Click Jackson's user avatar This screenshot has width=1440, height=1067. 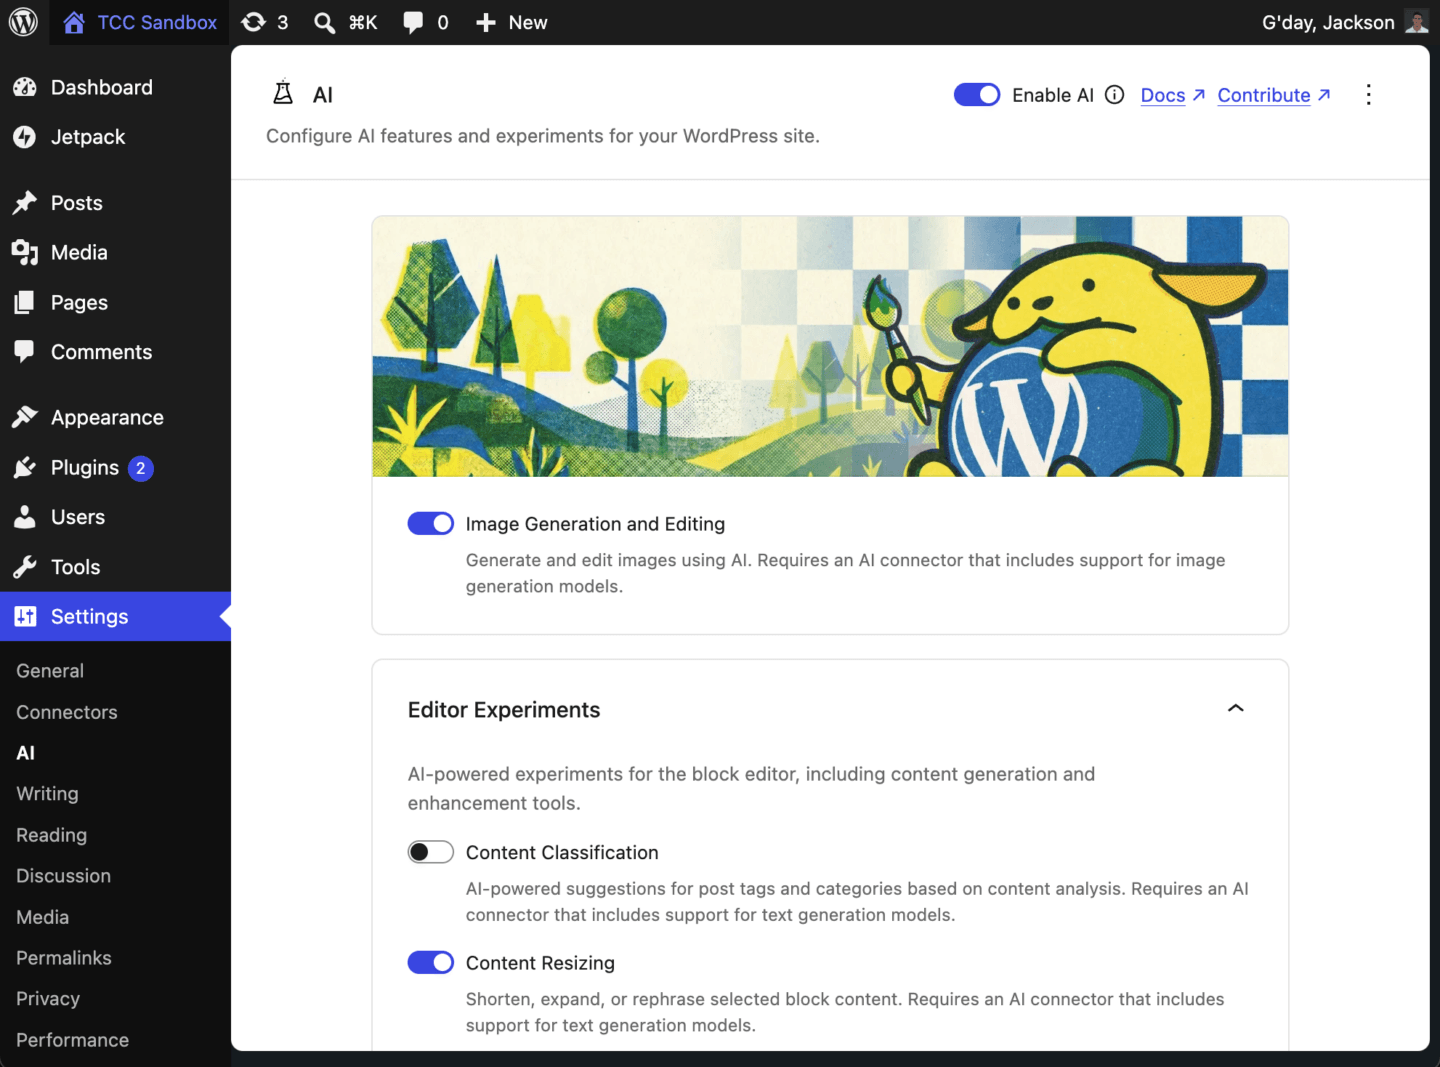coord(1416,22)
